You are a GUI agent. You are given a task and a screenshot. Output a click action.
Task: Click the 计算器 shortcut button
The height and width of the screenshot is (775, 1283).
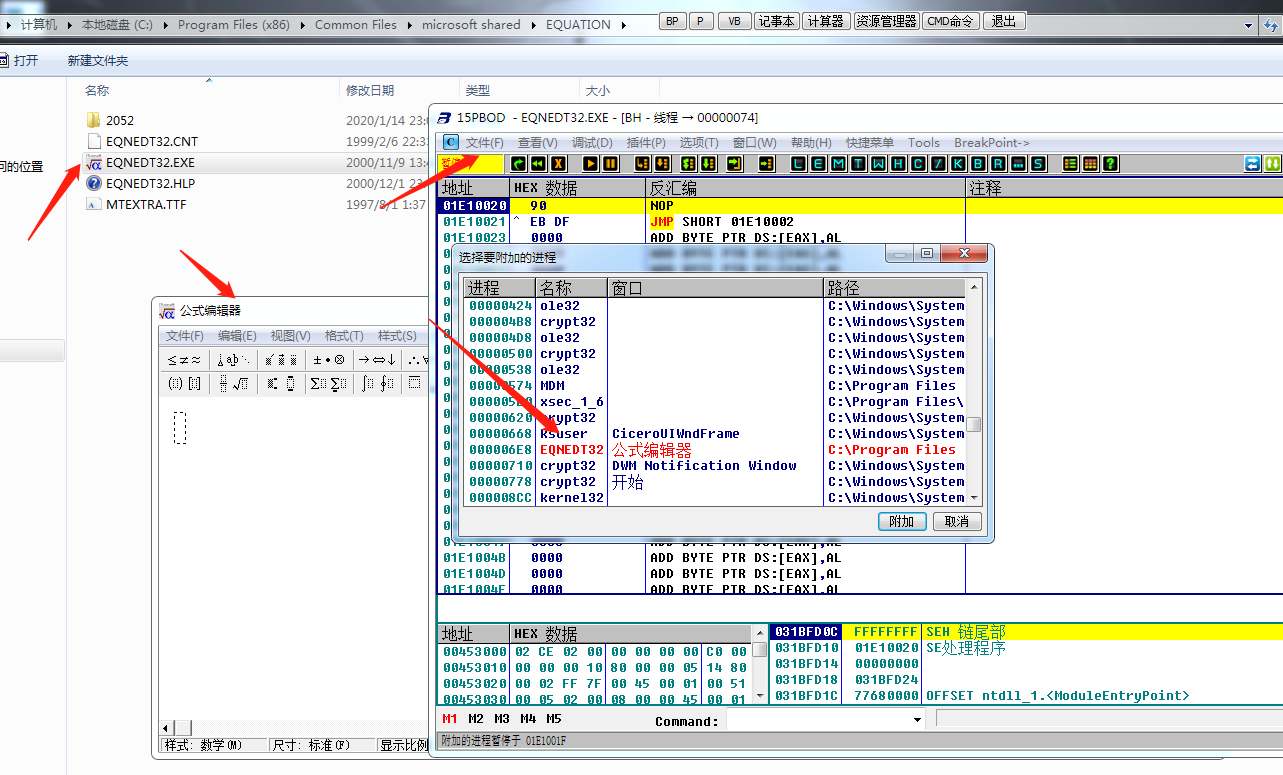(x=826, y=21)
